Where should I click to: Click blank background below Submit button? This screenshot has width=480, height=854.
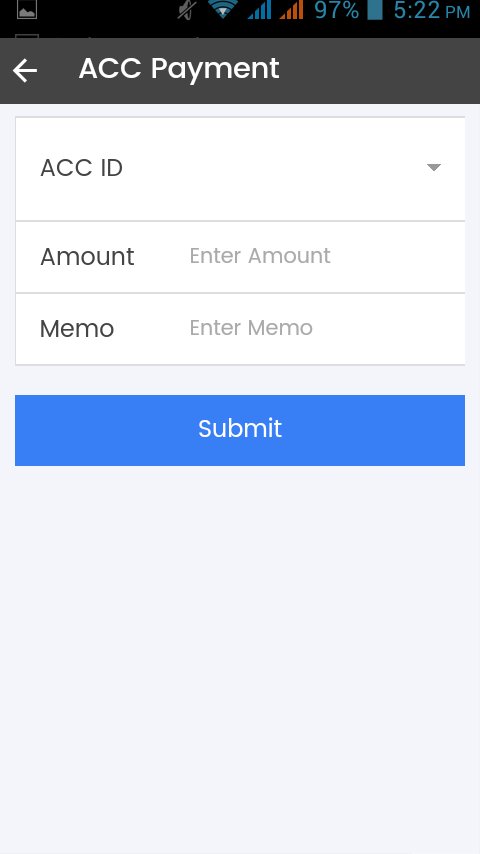point(240,654)
